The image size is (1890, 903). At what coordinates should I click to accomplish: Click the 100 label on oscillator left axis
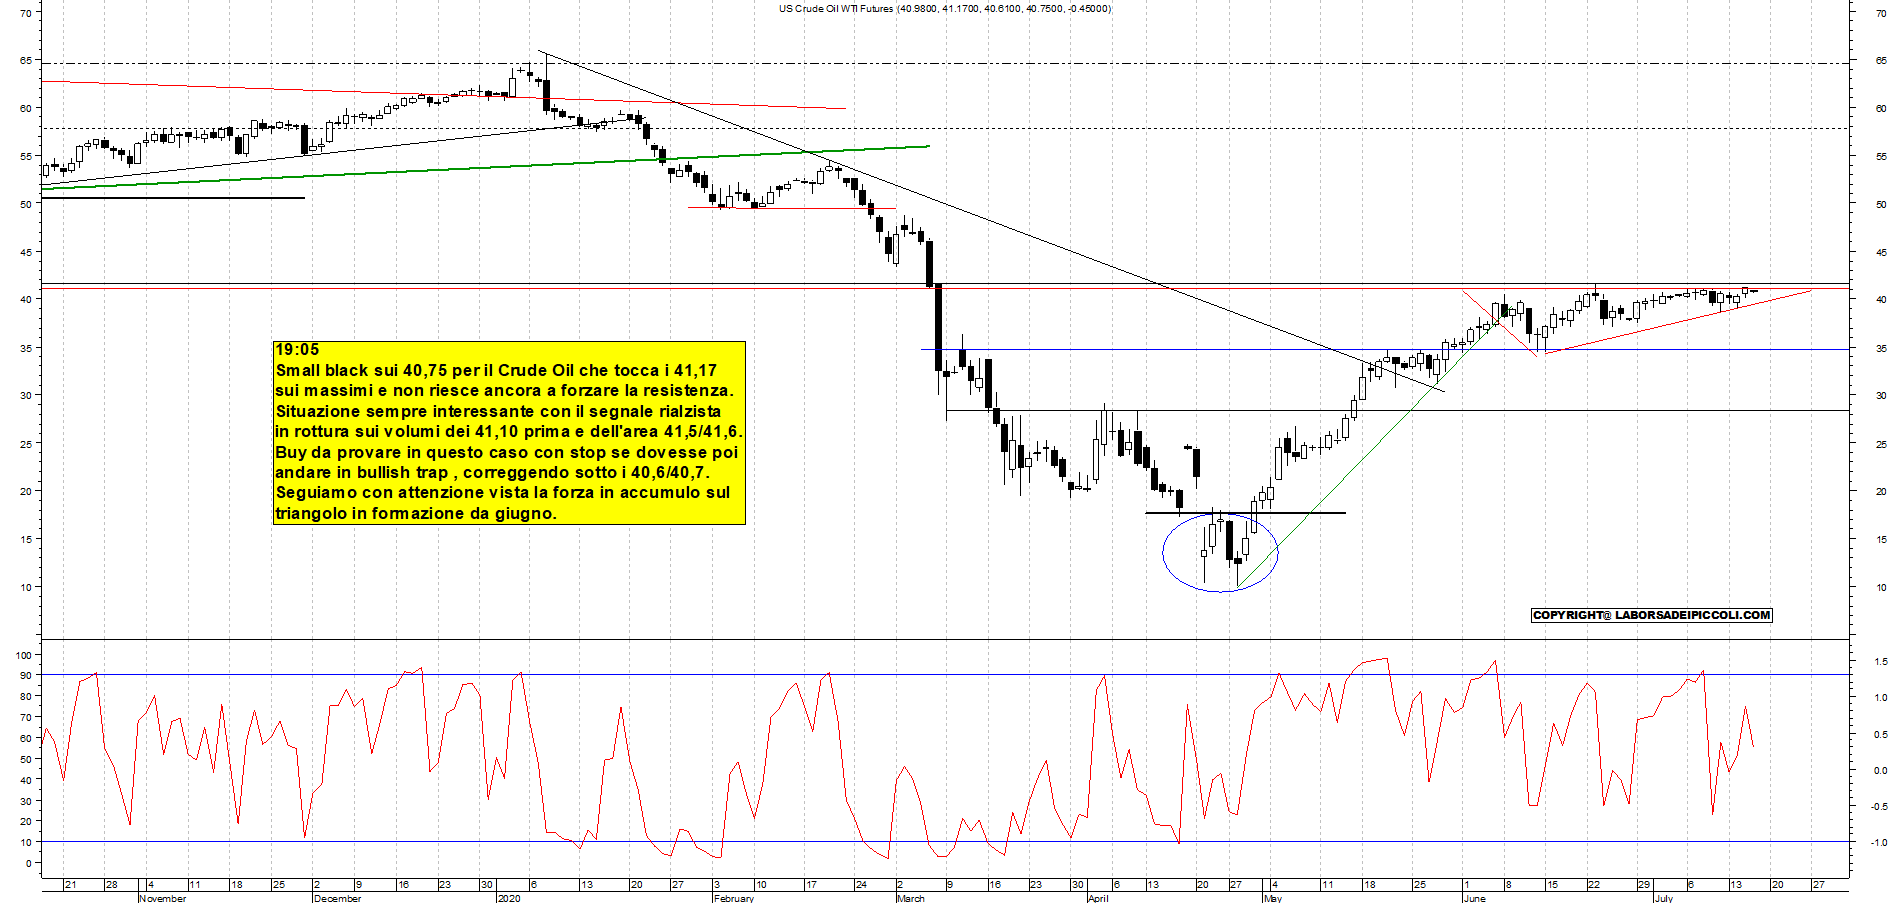[x=23, y=655]
